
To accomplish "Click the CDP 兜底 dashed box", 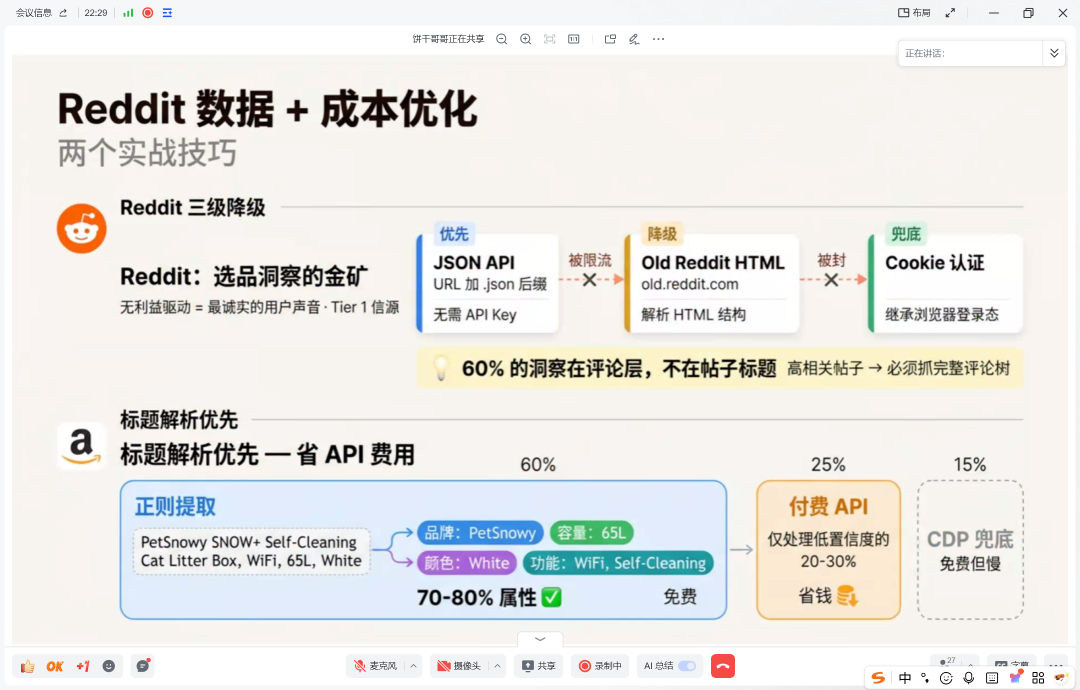I will point(970,550).
